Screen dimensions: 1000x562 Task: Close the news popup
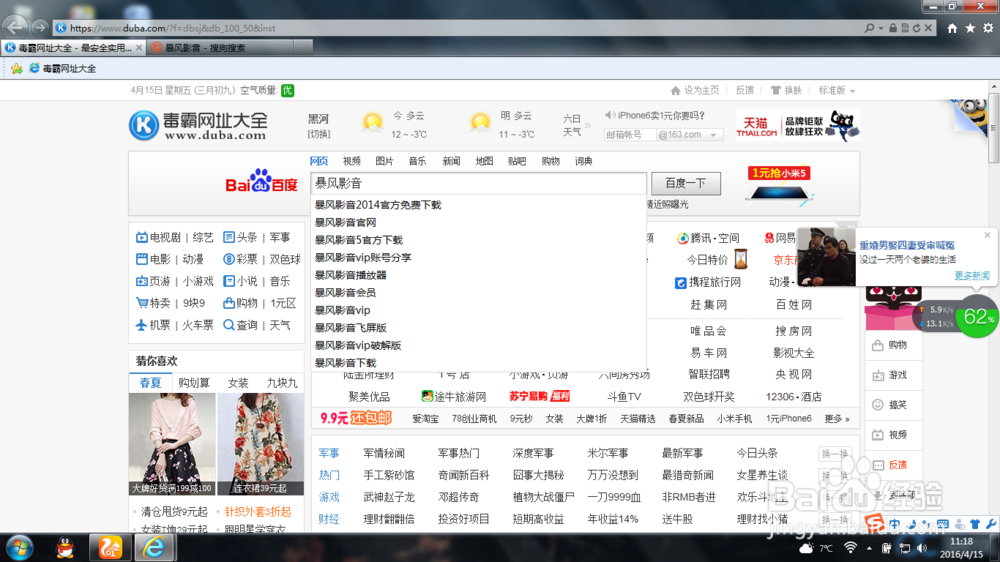(x=987, y=235)
